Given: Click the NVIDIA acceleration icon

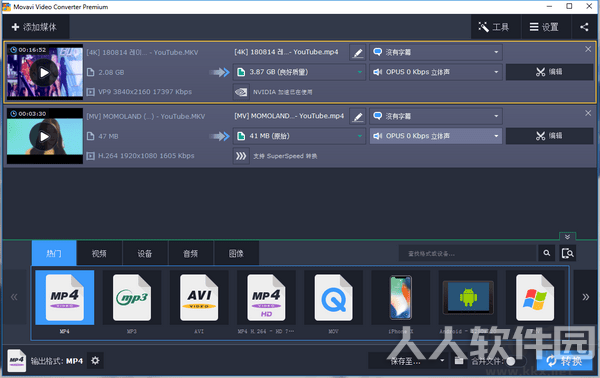Looking at the screenshot, I should (241, 92).
